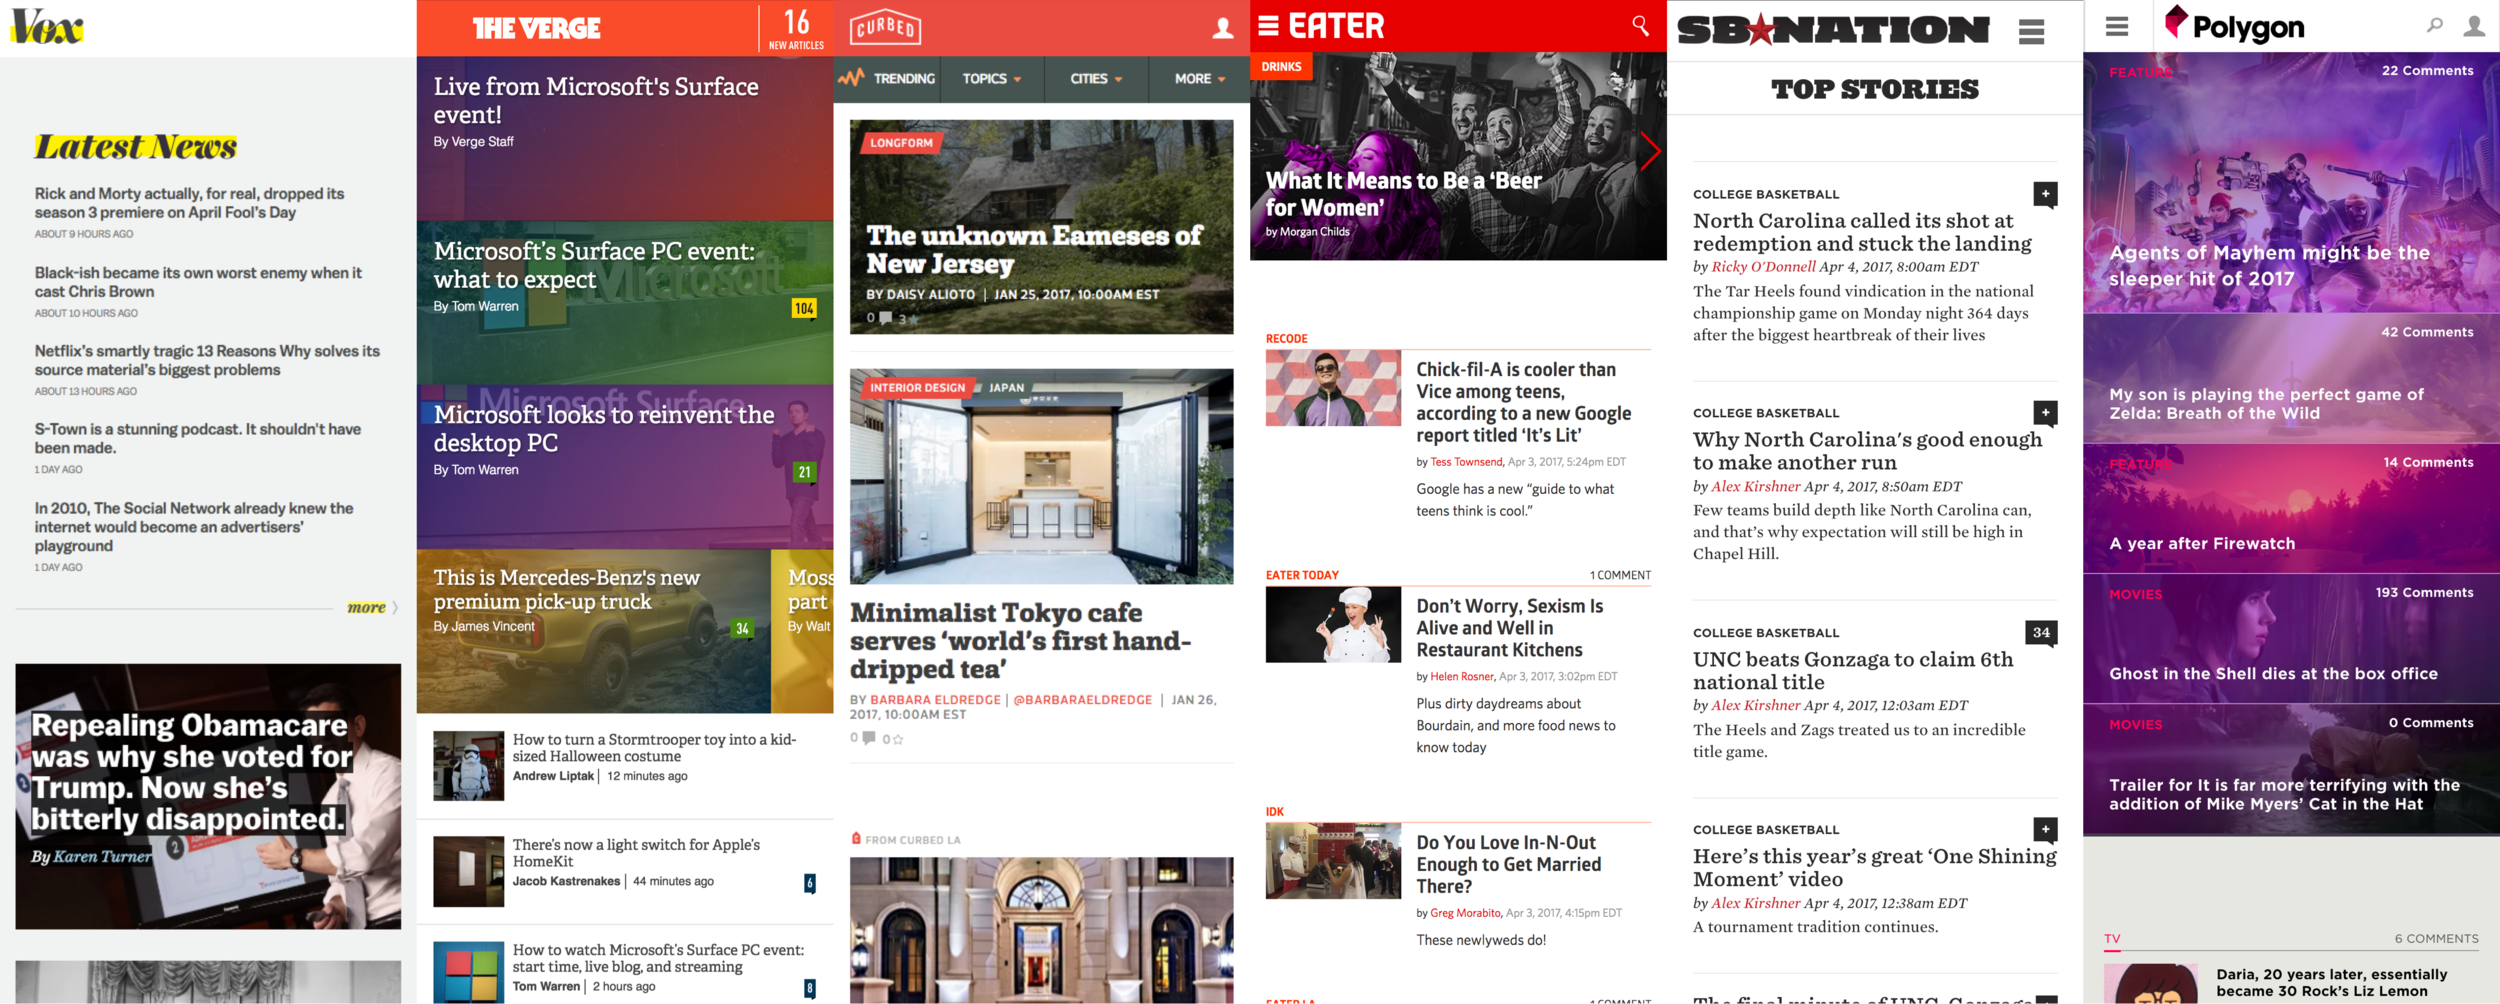The height and width of the screenshot is (1004, 2500).
Task: Click the Interior Design tag on Curbed
Action: pos(917,388)
